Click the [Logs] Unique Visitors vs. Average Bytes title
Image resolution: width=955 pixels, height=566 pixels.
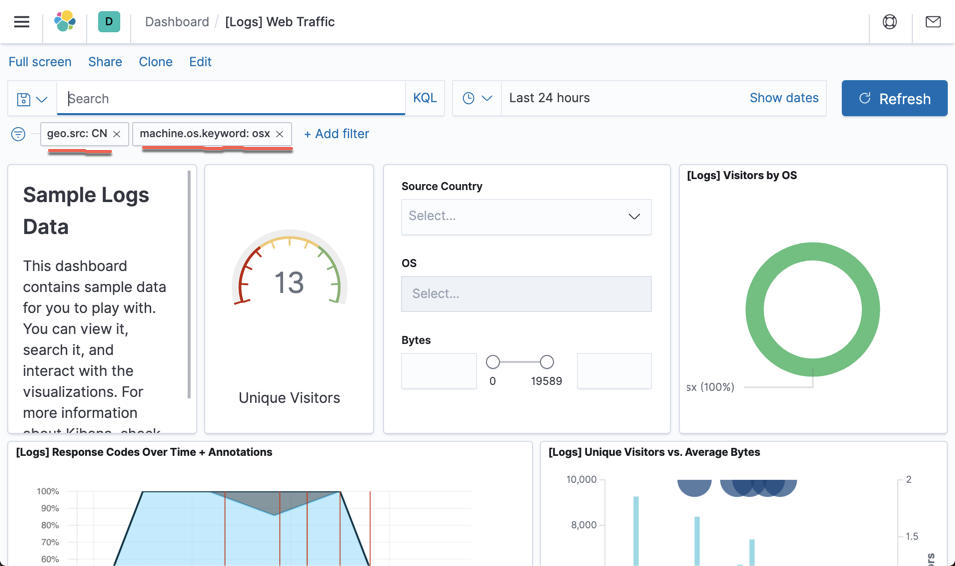(x=654, y=452)
